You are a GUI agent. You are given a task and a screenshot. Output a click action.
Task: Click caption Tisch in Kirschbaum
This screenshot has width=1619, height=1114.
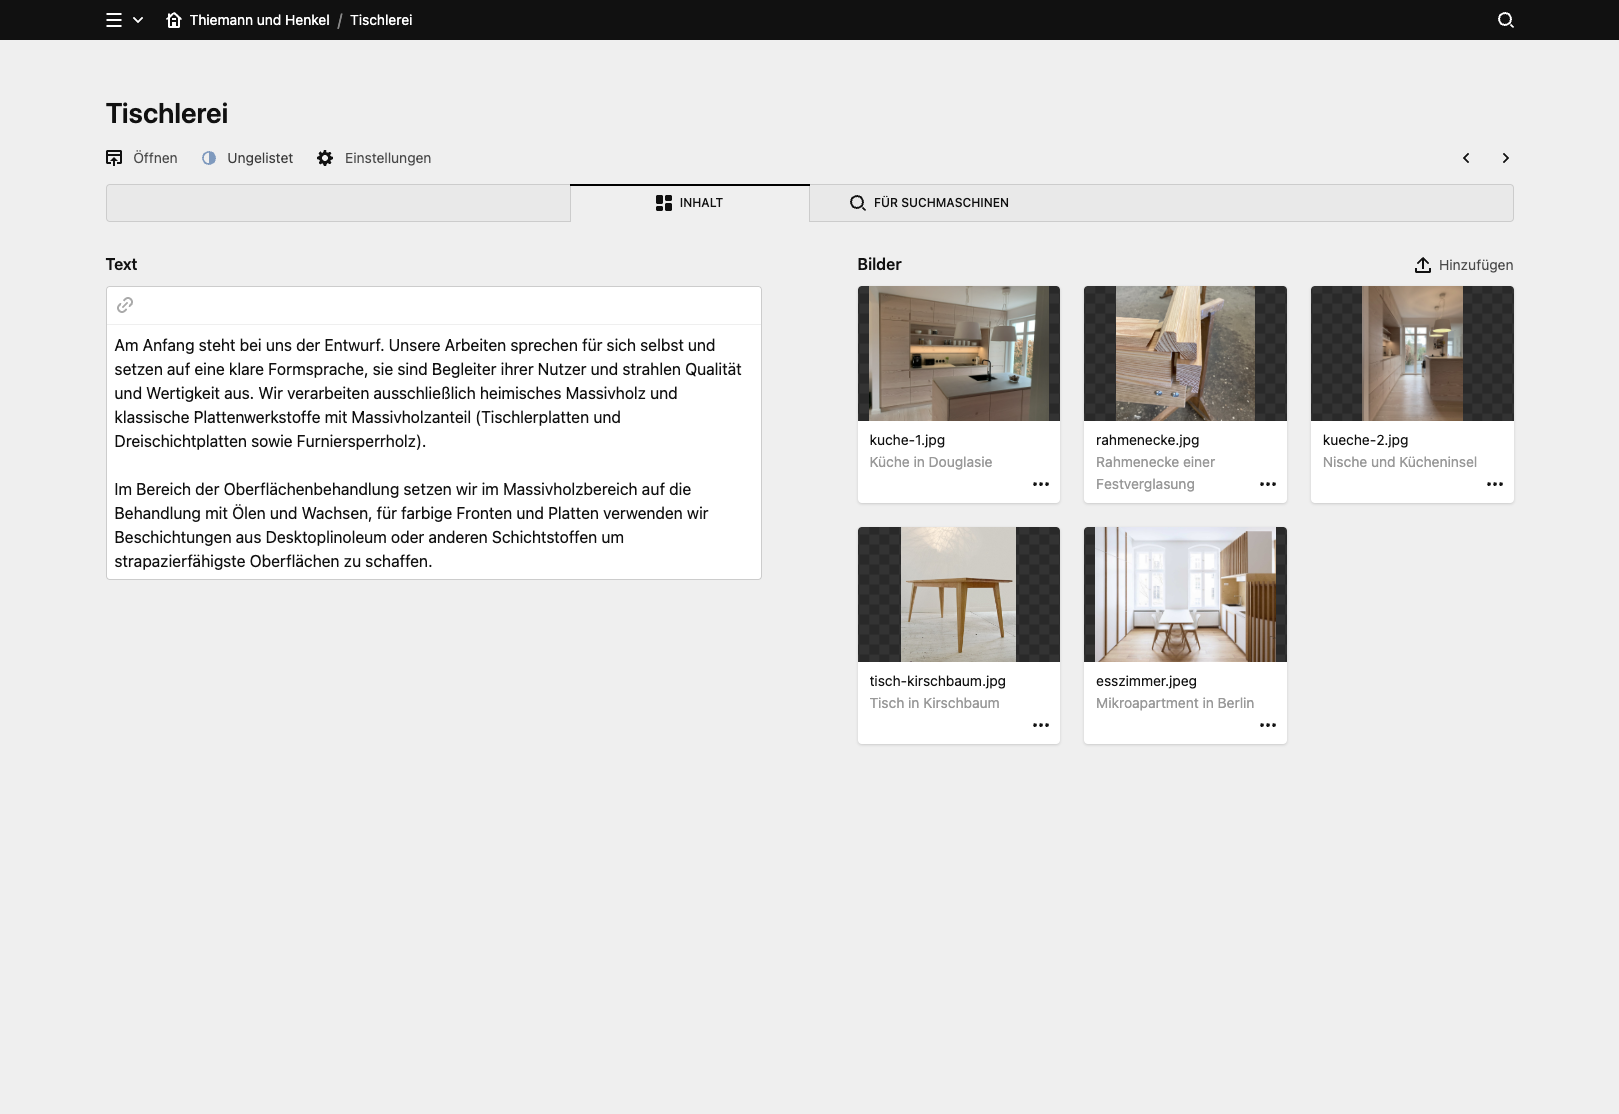pos(934,703)
